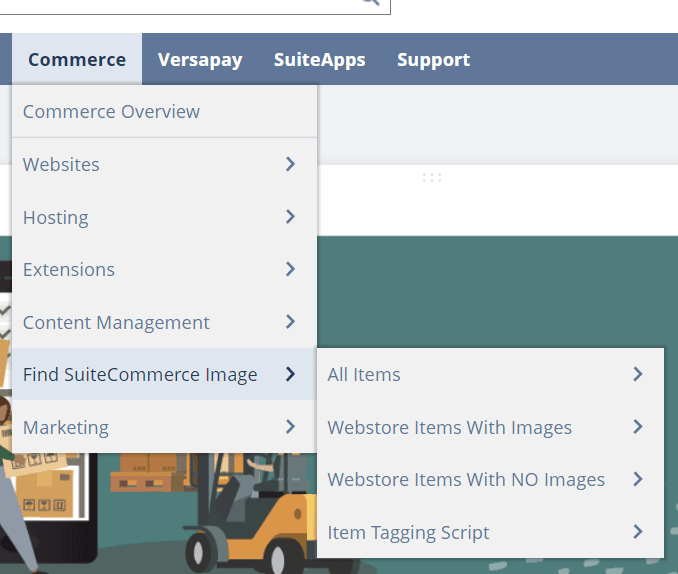Choose Webstore Items With NO Images
The width and height of the screenshot is (678, 574).
tap(490, 480)
